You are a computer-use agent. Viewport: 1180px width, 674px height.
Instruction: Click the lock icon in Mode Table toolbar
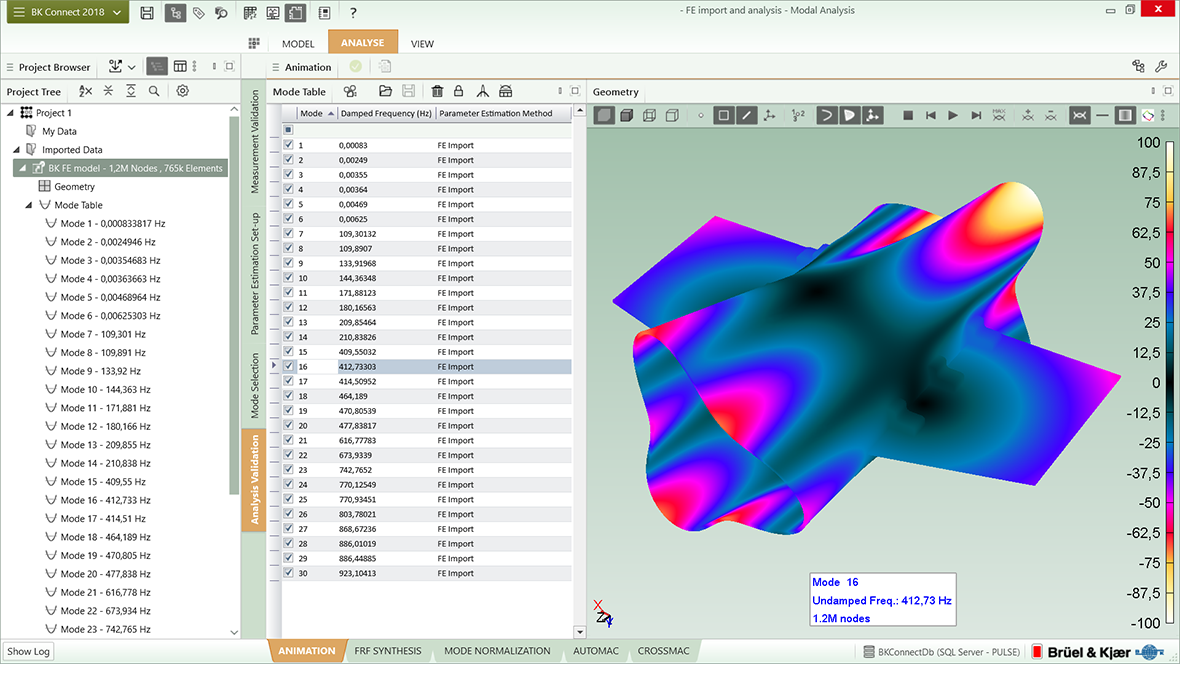459,91
